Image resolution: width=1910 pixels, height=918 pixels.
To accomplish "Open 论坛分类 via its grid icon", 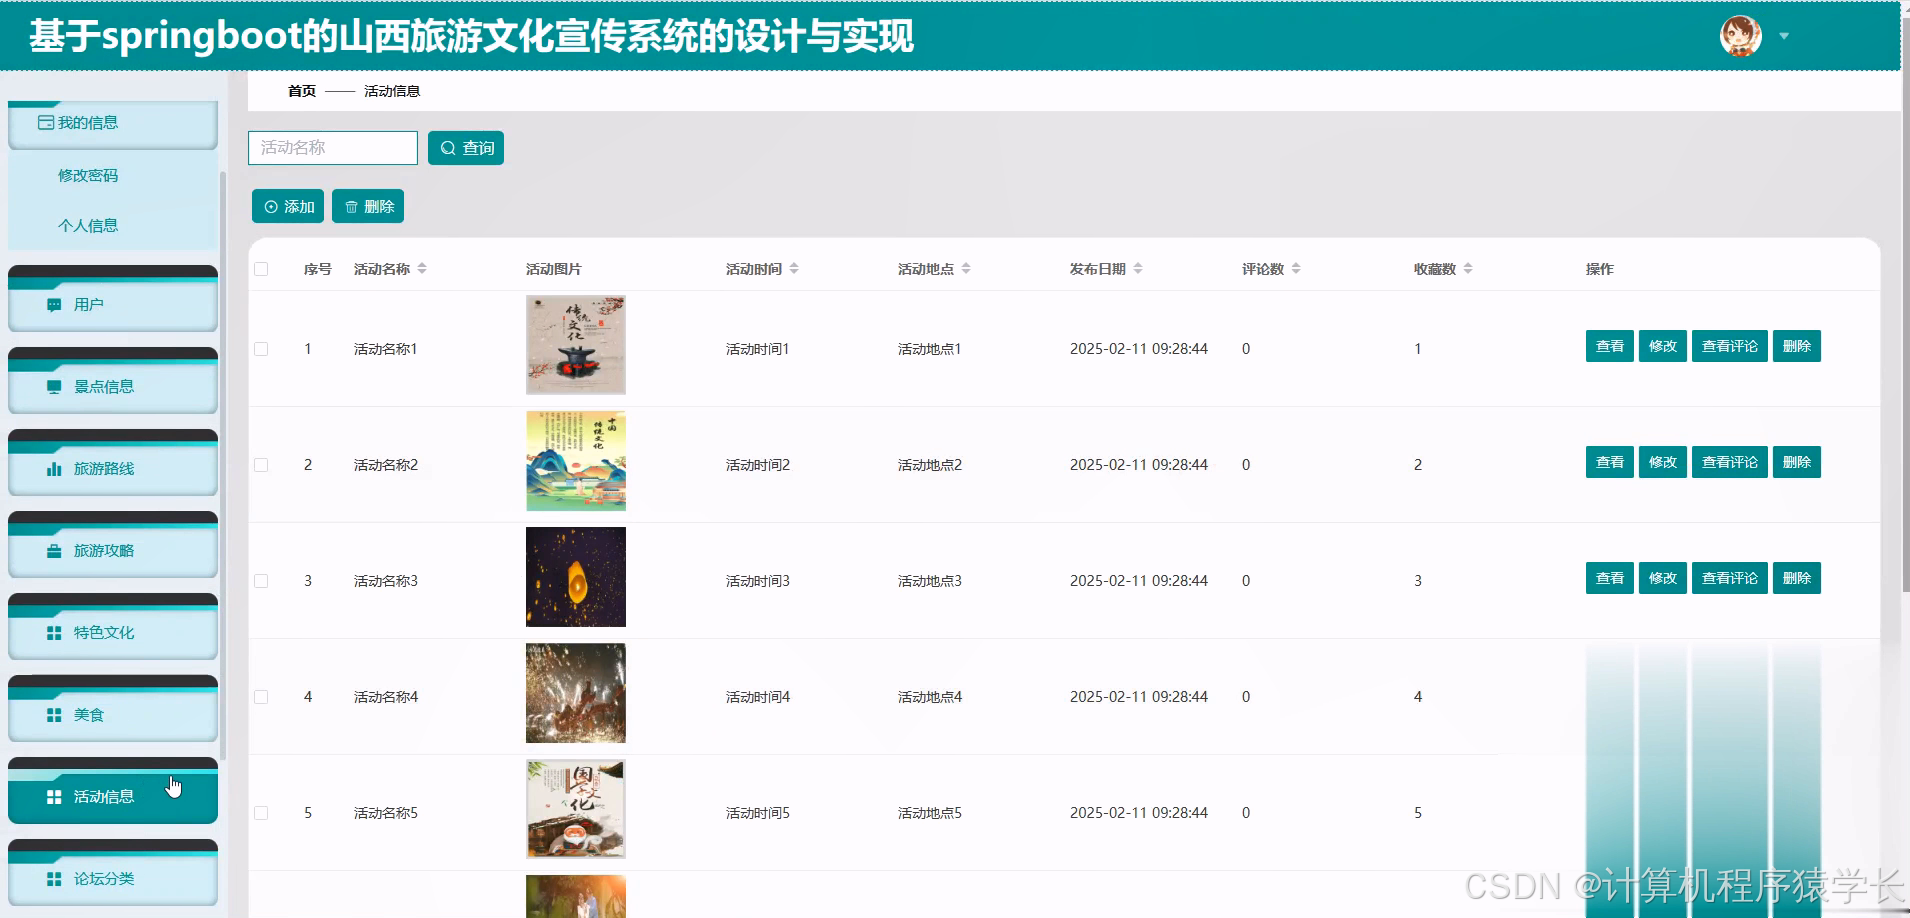I will tap(54, 878).
